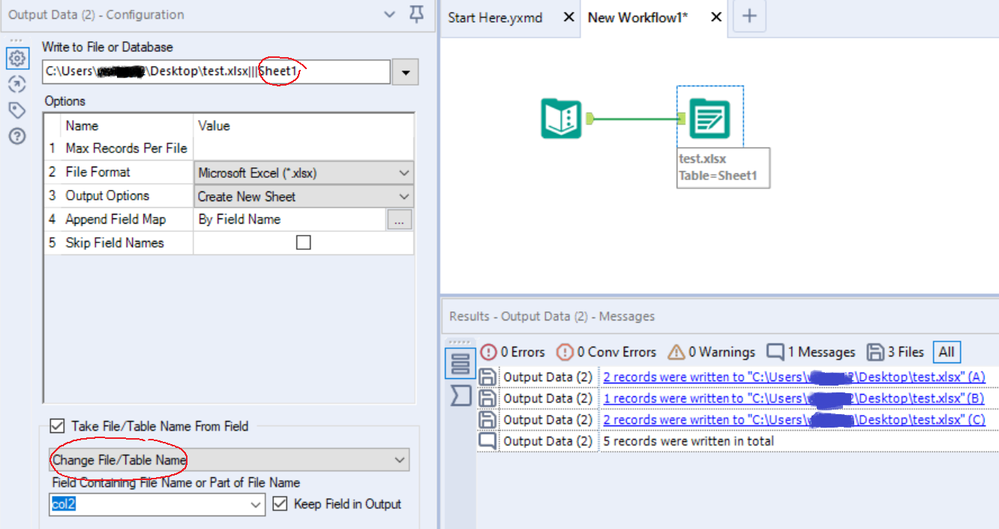999x529 pixels.
Task: Show the sigma summary icon in Results
Action: [x=460, y=395]
